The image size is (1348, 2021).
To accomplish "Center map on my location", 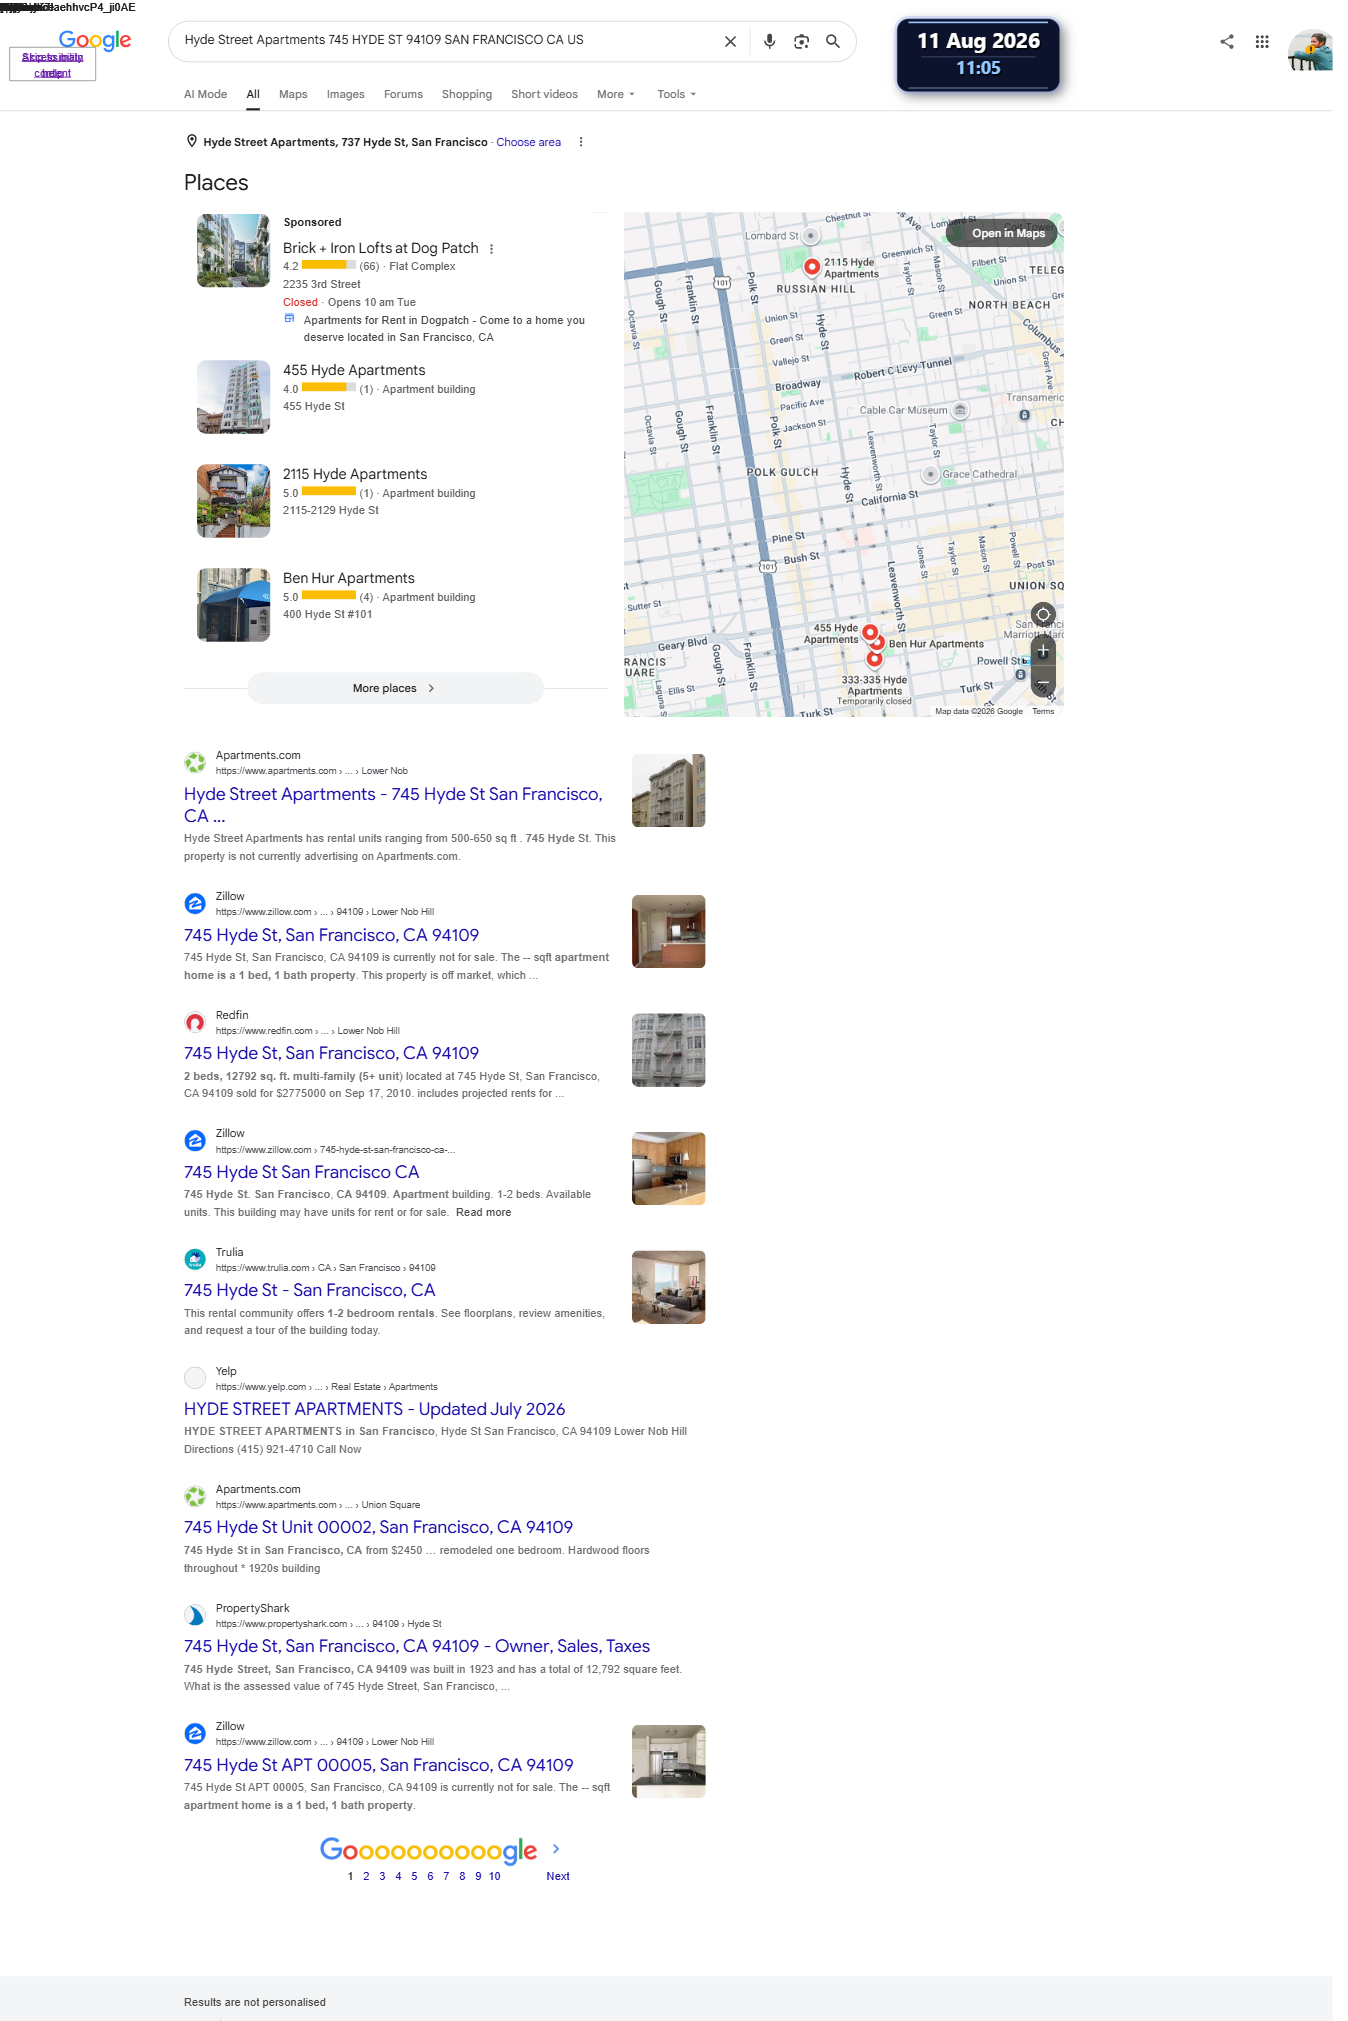I will pyautogui.click(x=1043, y=614).
